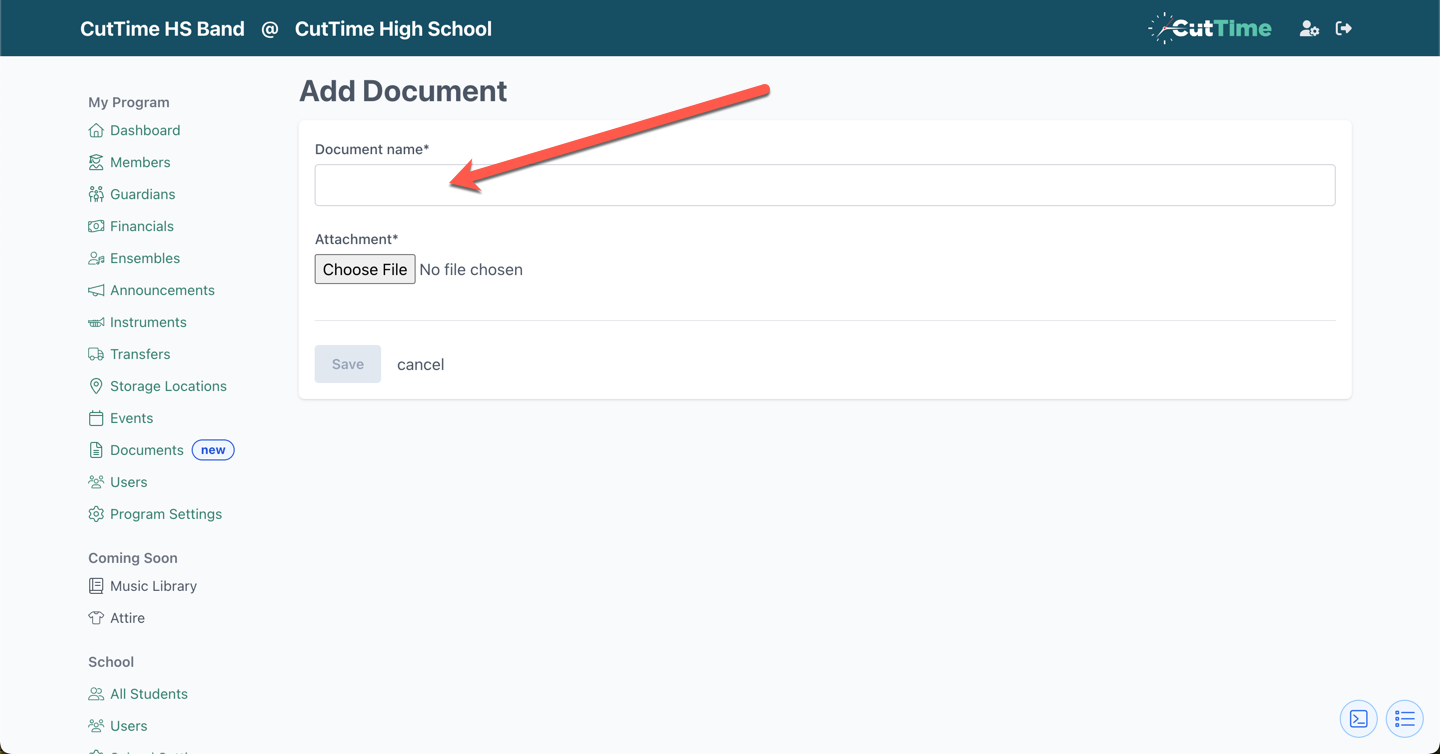Screen dimensions: 1440x754
Task: Open Program Settings from sidebar
Action: [x=166, y=514]
